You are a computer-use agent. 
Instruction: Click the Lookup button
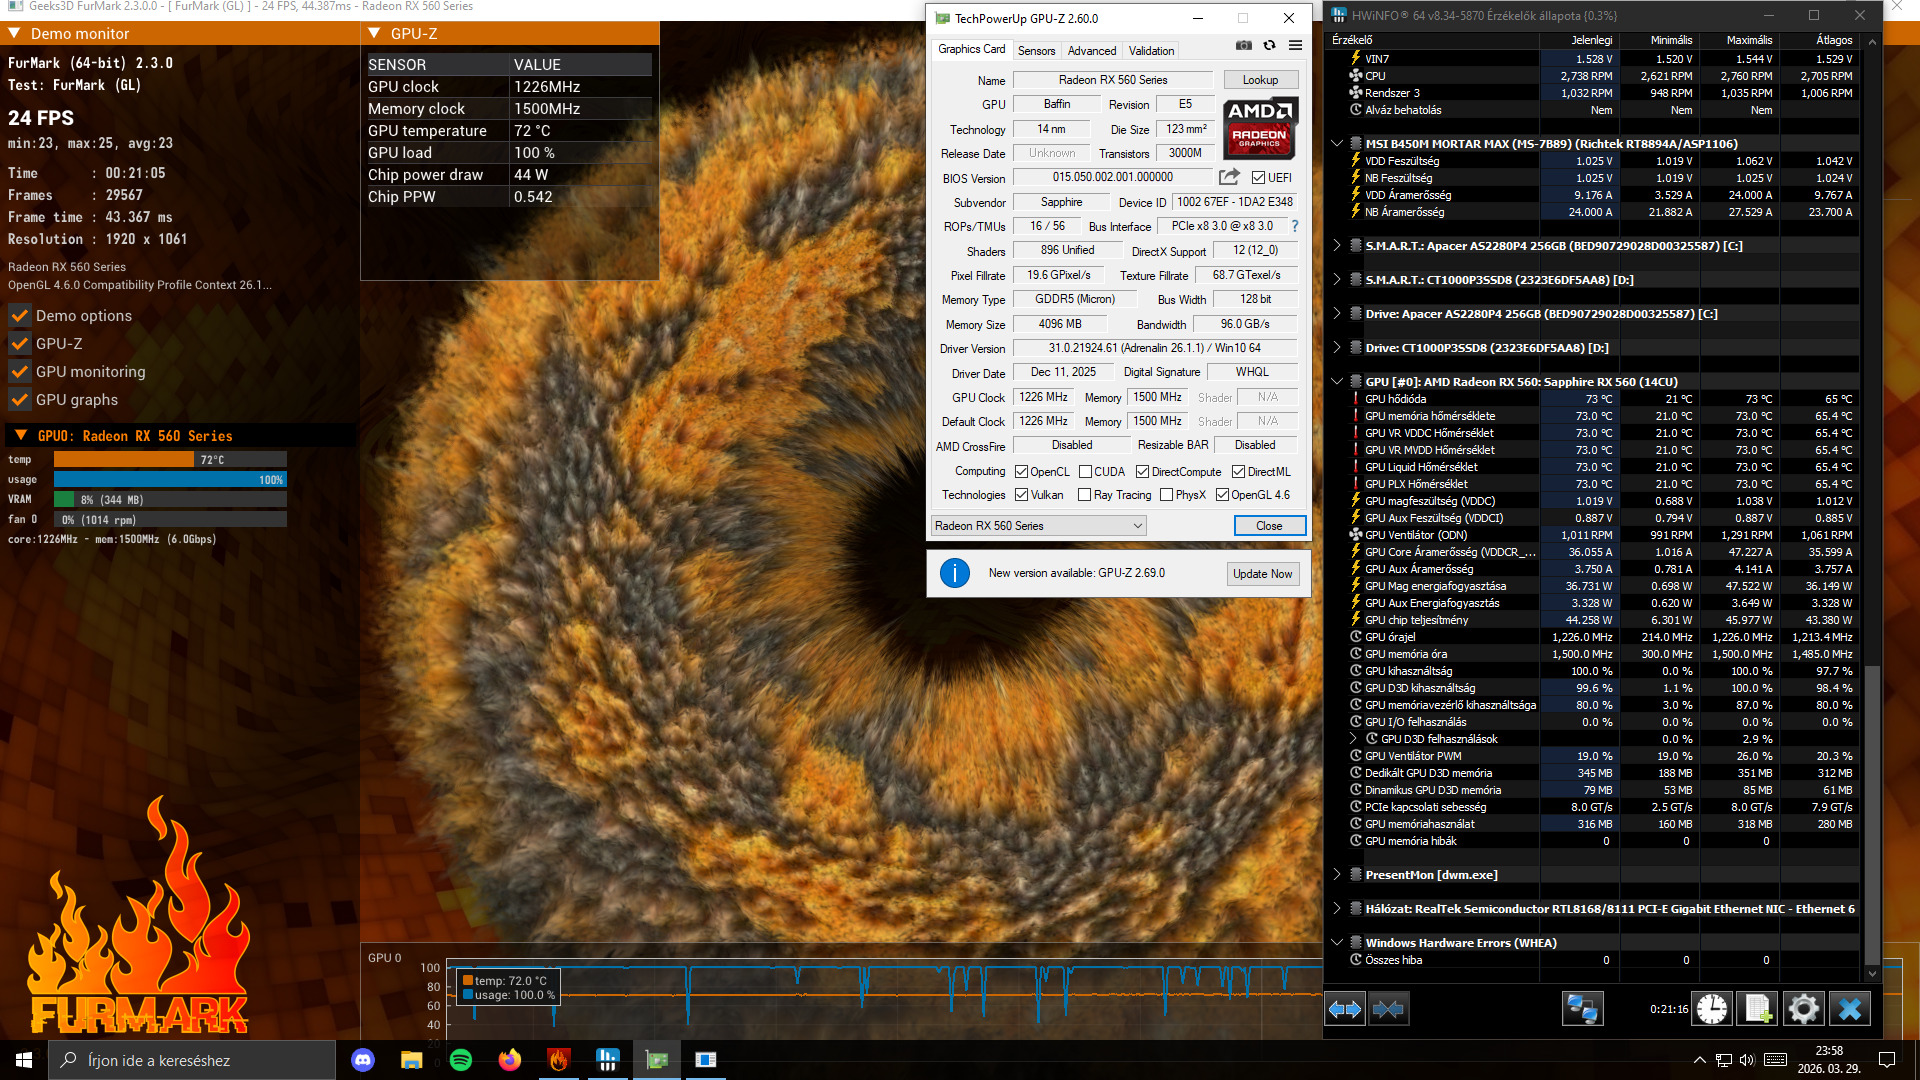pos(1260,80)
